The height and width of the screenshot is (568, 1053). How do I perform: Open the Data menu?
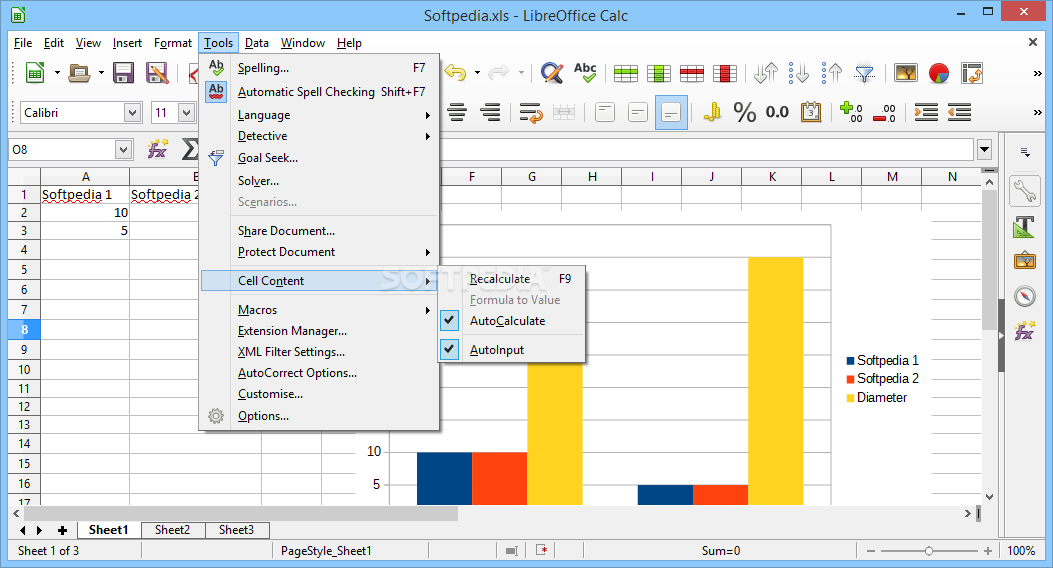(x=257, y=43)
